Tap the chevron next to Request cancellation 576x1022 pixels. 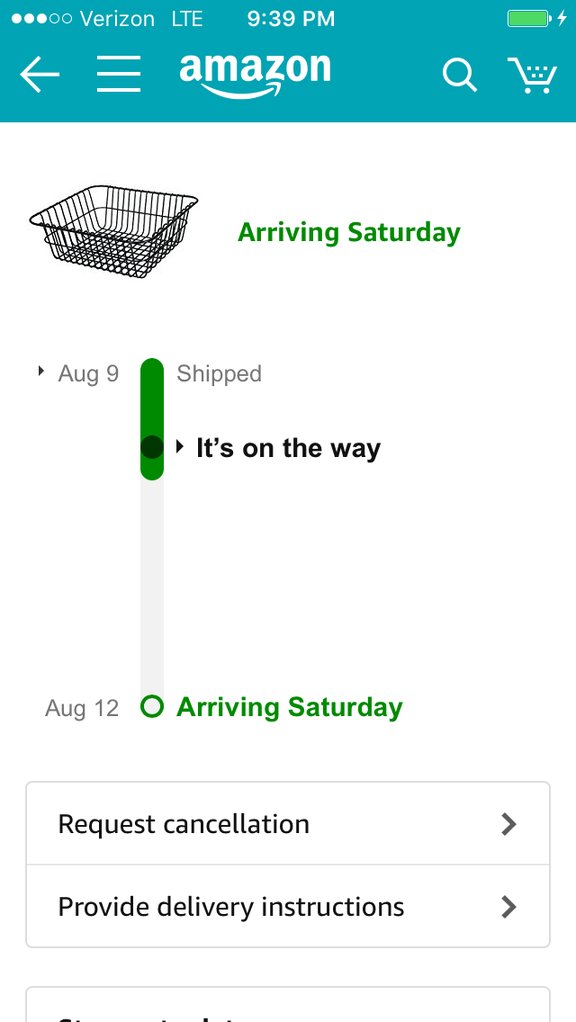(509, 825)
